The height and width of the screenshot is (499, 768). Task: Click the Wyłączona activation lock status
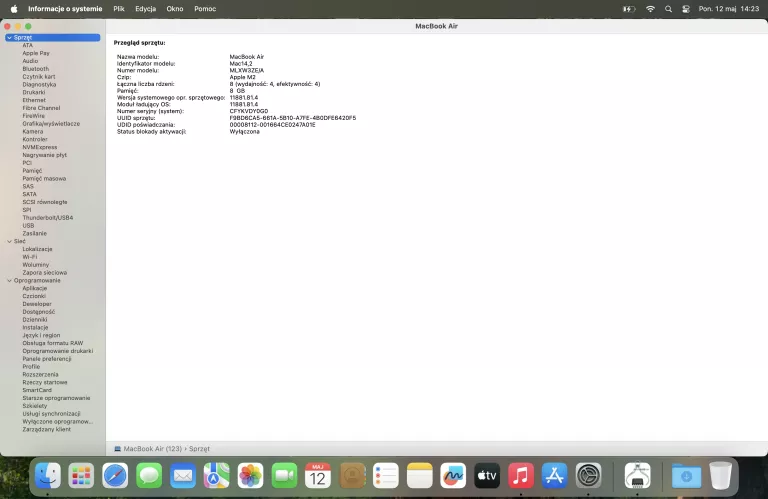[244, 132]
